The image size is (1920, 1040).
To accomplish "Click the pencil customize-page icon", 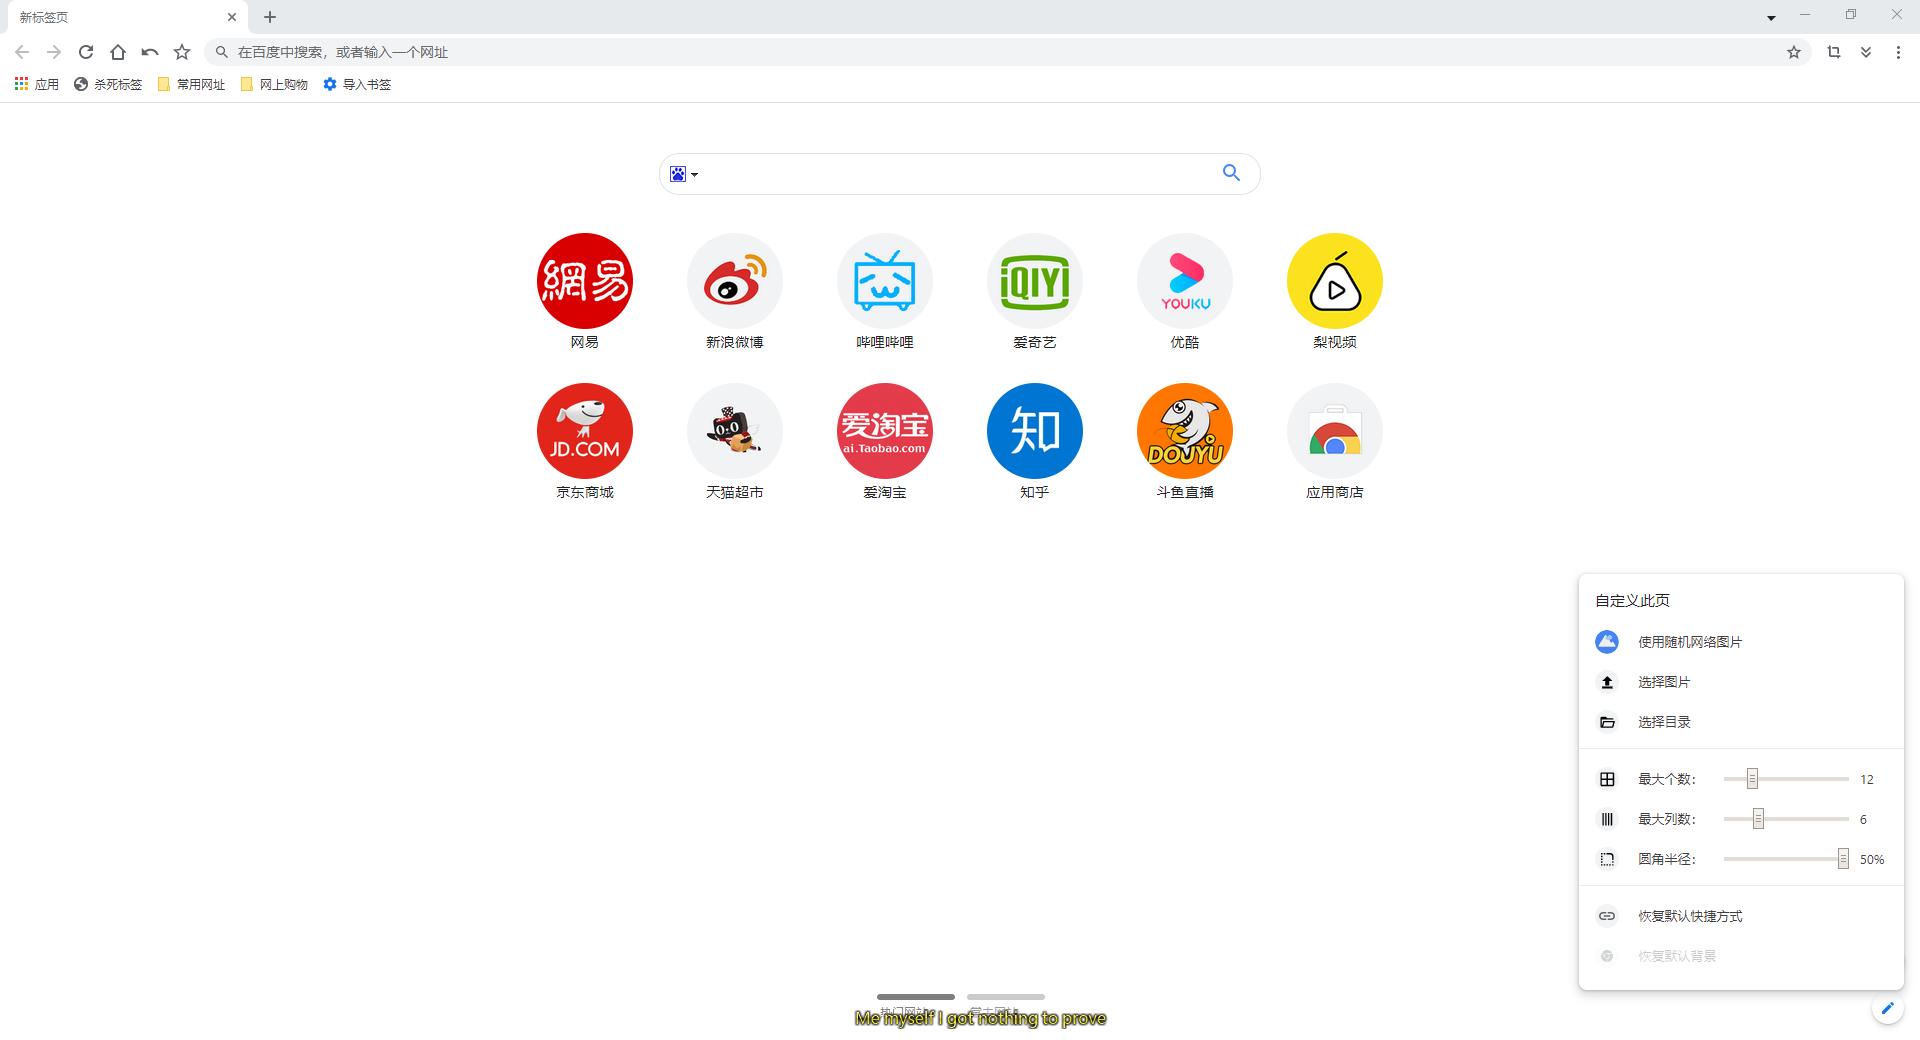I will pyautogui.click(x=1887, y=1008).
